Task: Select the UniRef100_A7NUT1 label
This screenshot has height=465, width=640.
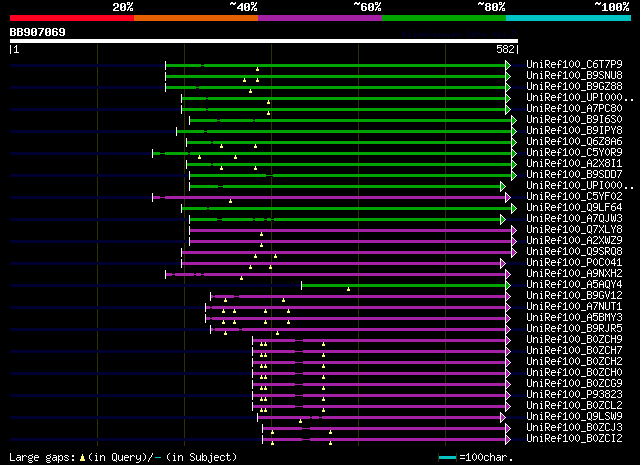Action: (x=574, y=307)
